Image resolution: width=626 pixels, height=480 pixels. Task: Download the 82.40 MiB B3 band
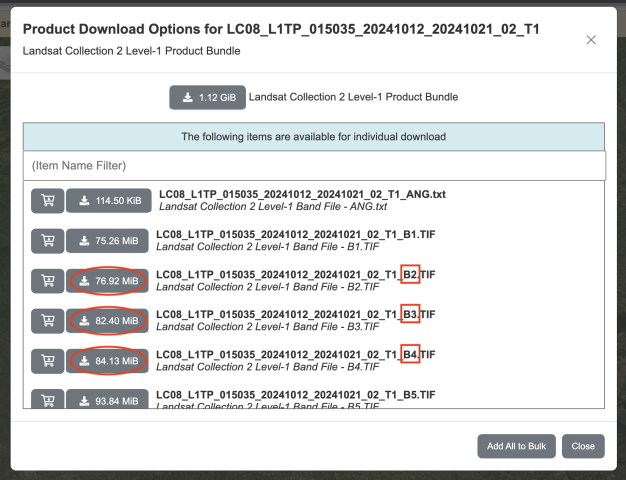[107, 321]
